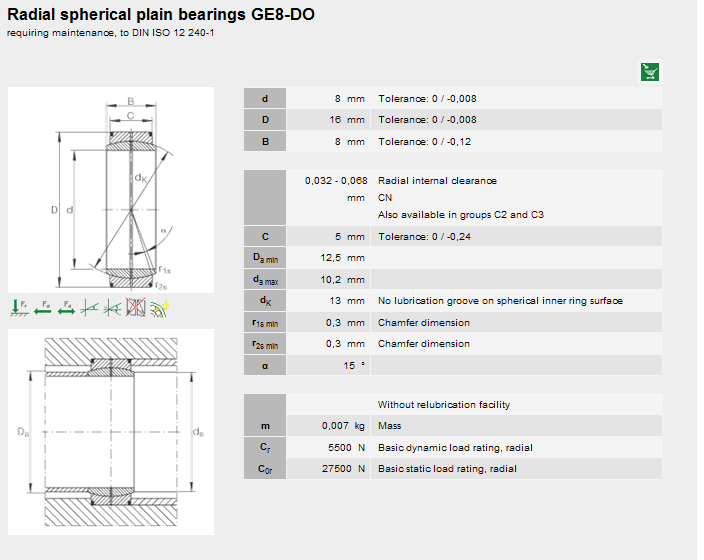The width and height of the screenshot is (704, 560).
Task: Select Also available in groups C2 and C3
Action: click(x=461, y=215)
